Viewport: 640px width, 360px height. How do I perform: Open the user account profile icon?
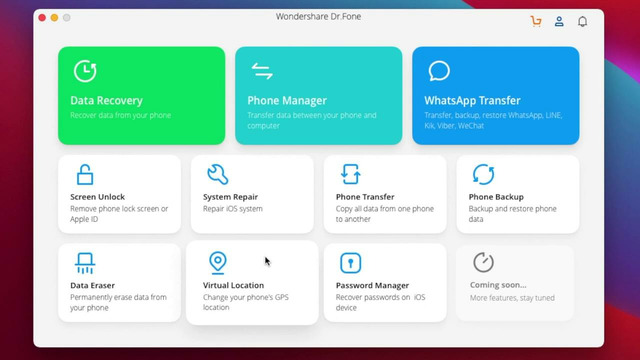[x=559, y=21]
